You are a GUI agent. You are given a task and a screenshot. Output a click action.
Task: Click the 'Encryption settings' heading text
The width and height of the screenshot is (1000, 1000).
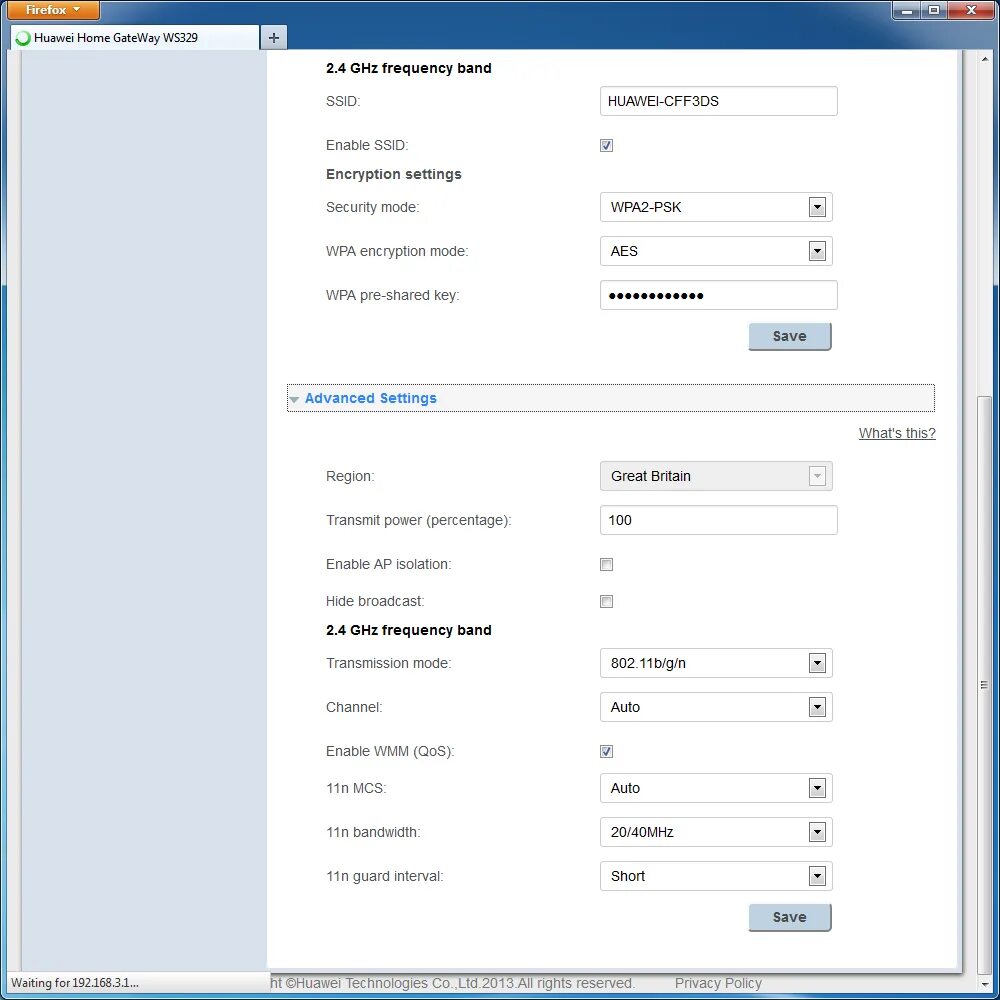pos(393,174)
